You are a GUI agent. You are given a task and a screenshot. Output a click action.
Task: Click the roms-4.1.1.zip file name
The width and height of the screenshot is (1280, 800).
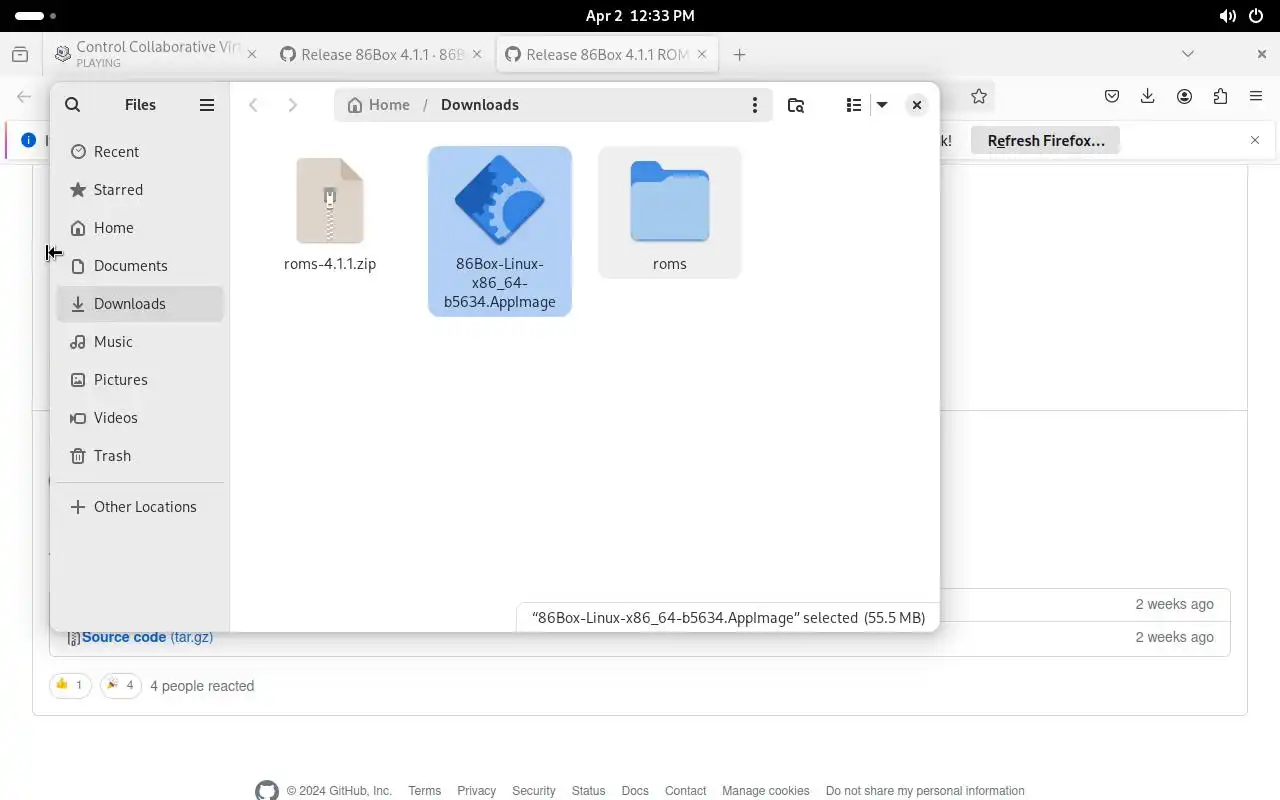pyautogui.click(x=330, y=264)
